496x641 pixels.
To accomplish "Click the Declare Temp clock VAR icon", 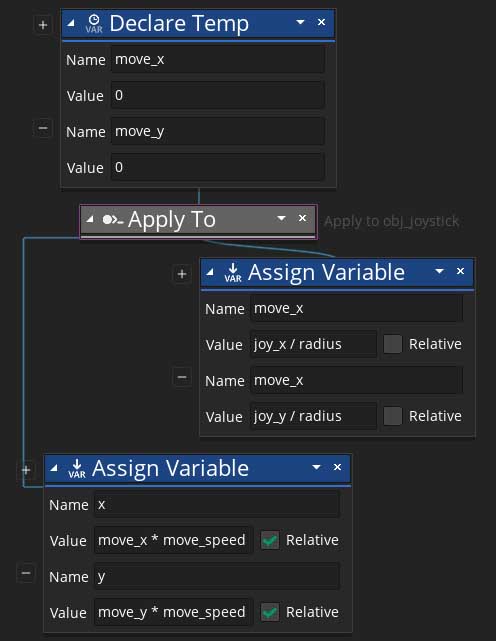I will click(94, 23).
